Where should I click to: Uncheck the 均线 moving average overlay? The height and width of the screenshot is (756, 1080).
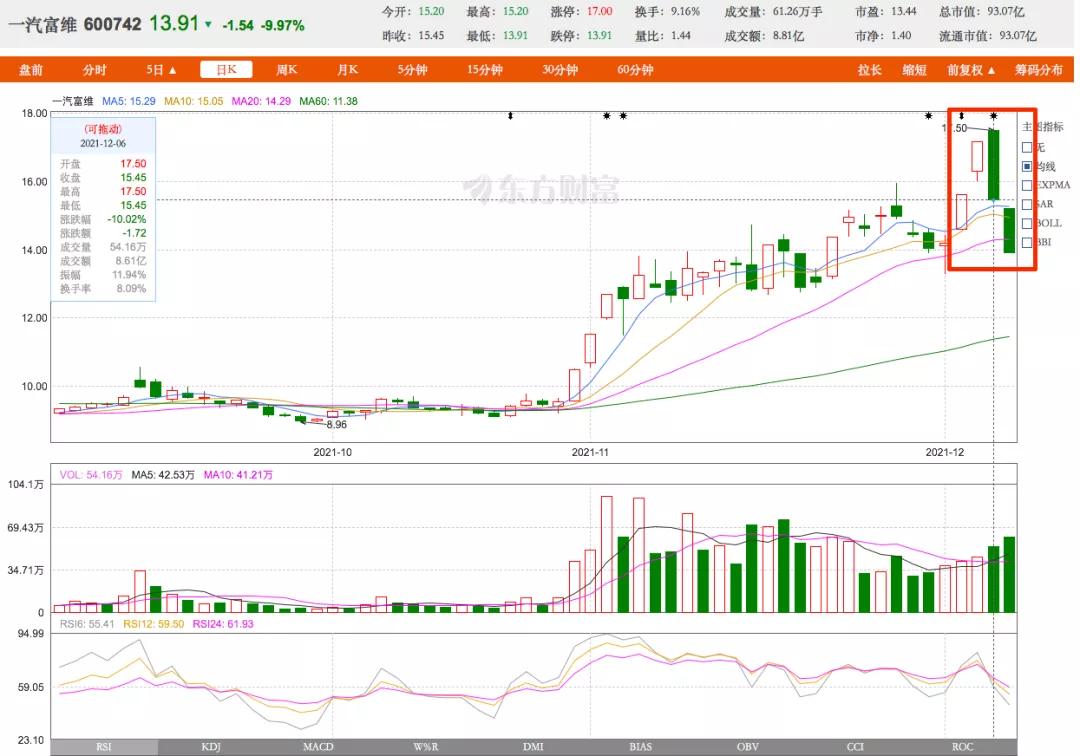(x=1027, y=166)
